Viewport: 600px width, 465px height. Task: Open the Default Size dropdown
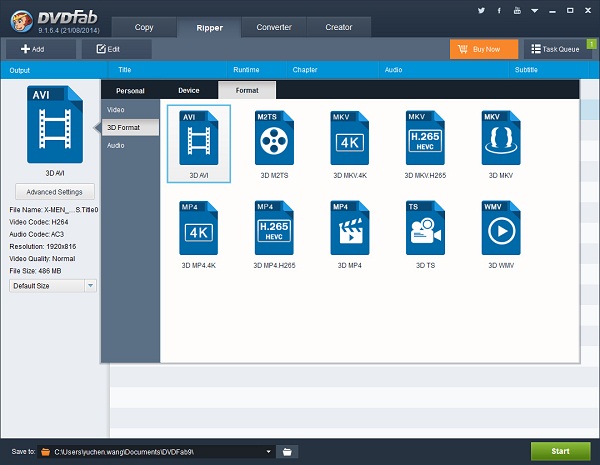pyautogui.click(x=53, y=286)
